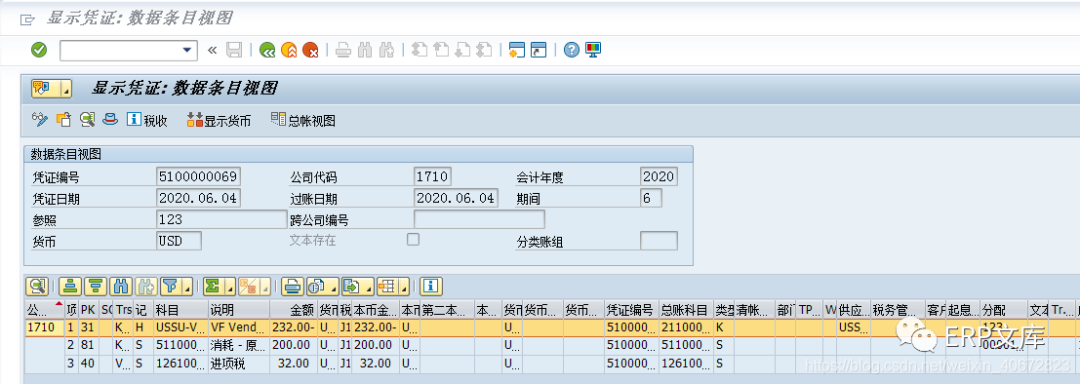Screen dimensions: 1080x384
Task: Open Help with the question mark icon
Action: 571,50
